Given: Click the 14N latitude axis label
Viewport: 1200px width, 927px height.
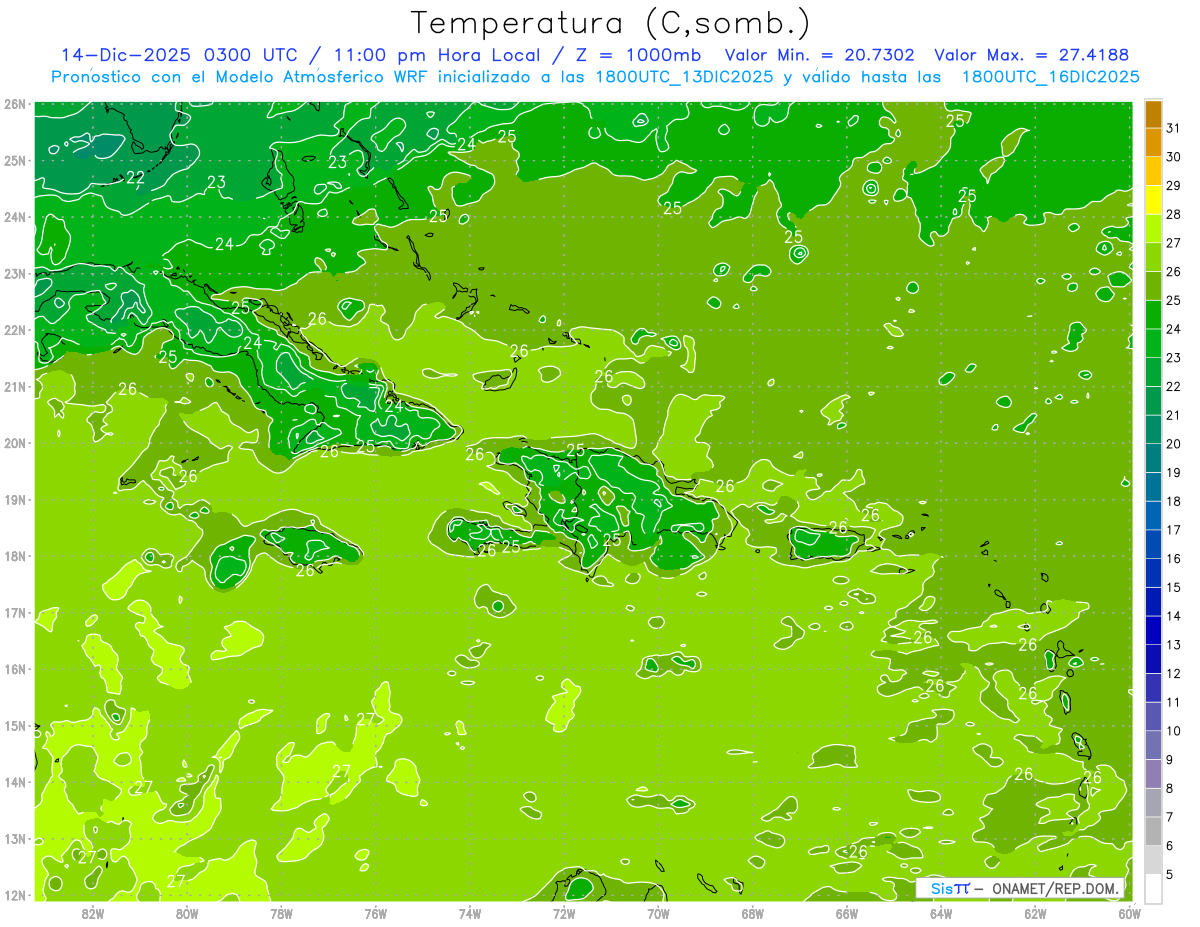Looking at the screenshot, I should [14, 782].
